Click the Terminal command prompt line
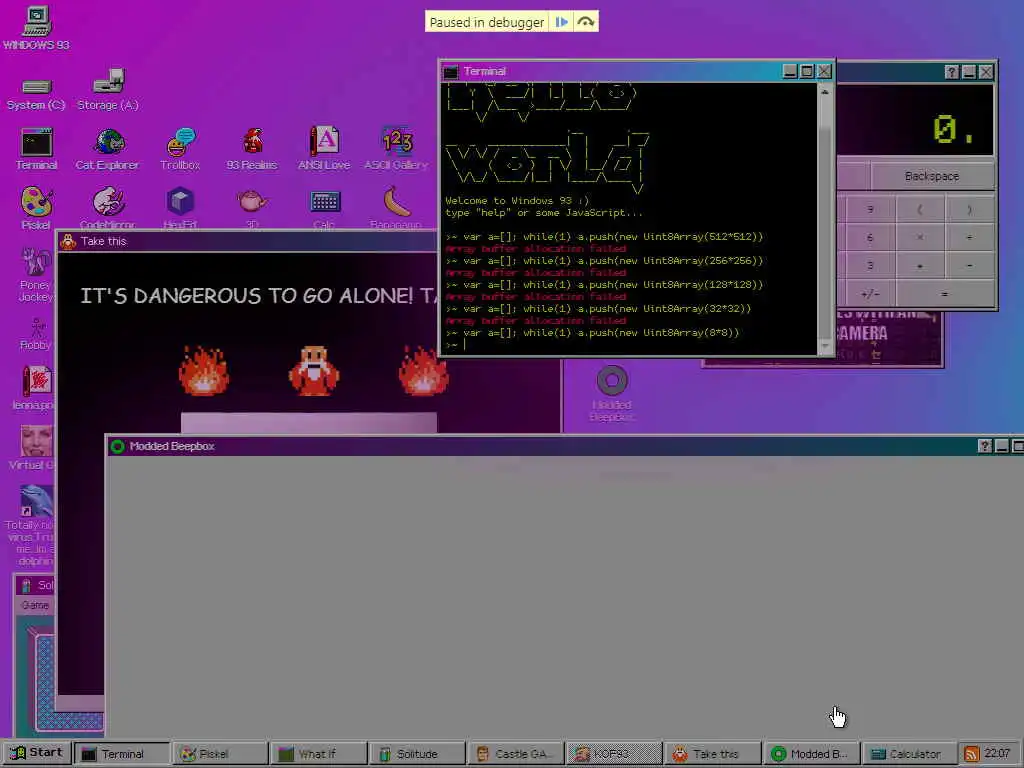This screenshot has height=768, width=1024. point(630,345)
